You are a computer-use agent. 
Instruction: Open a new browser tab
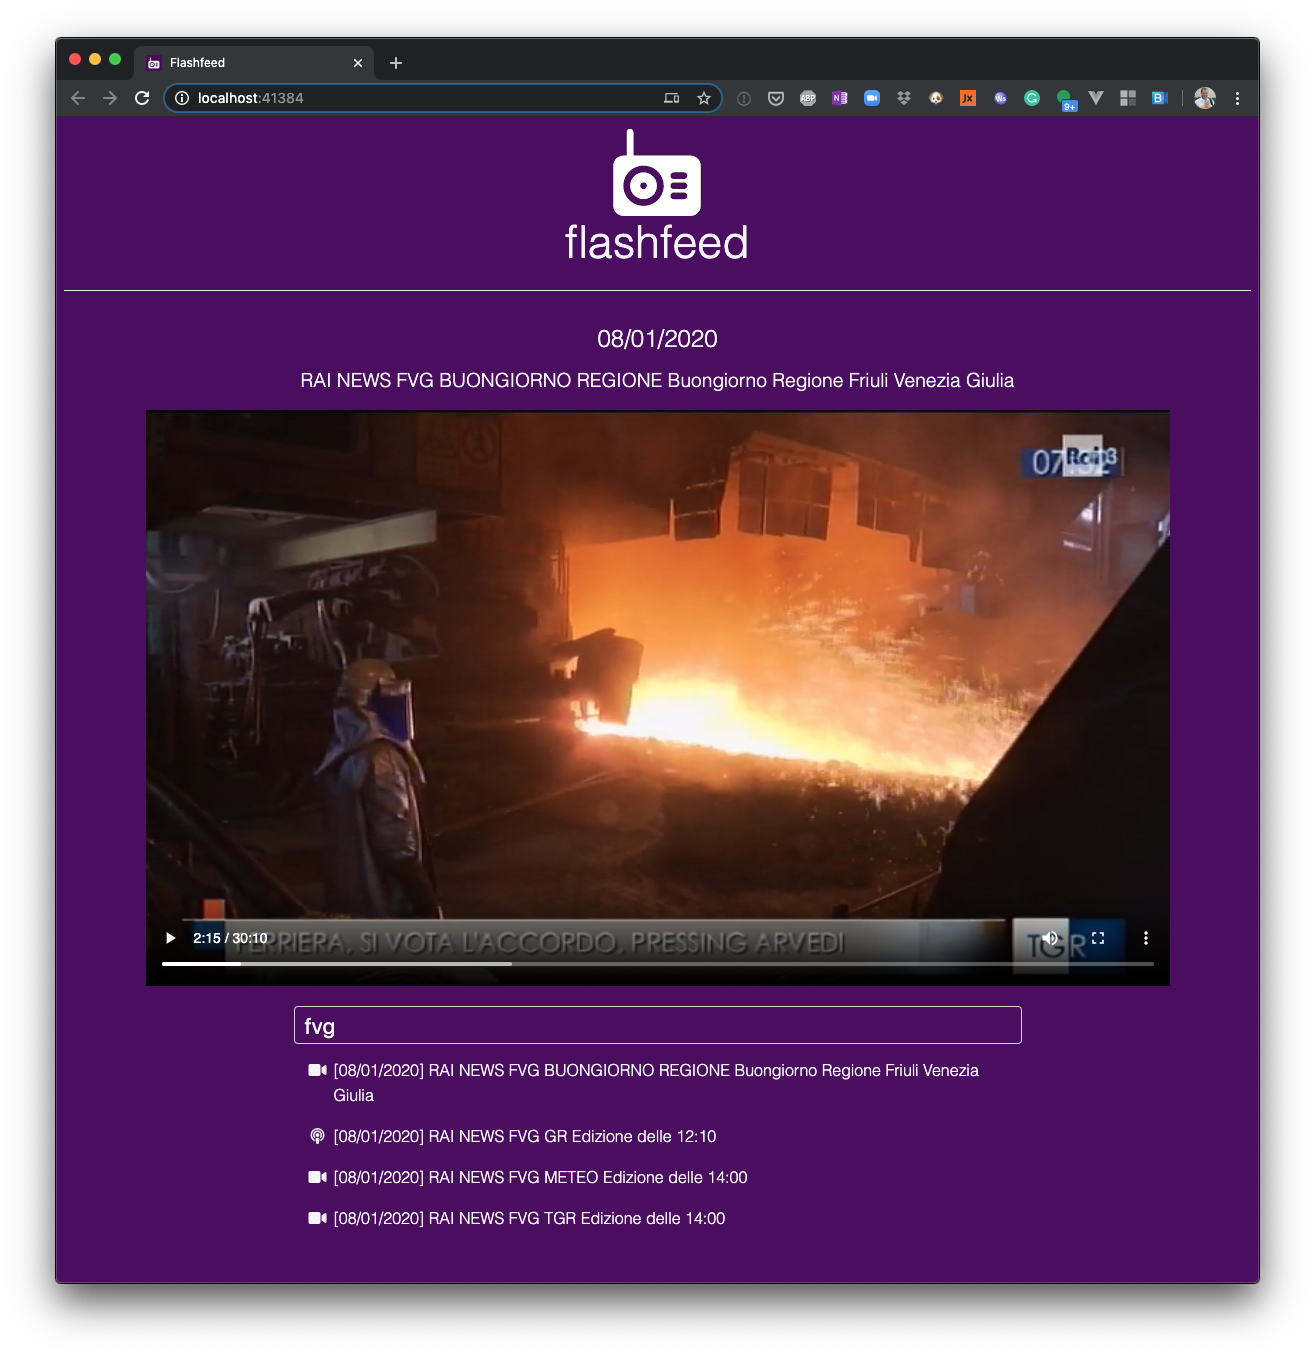point(396,63)
